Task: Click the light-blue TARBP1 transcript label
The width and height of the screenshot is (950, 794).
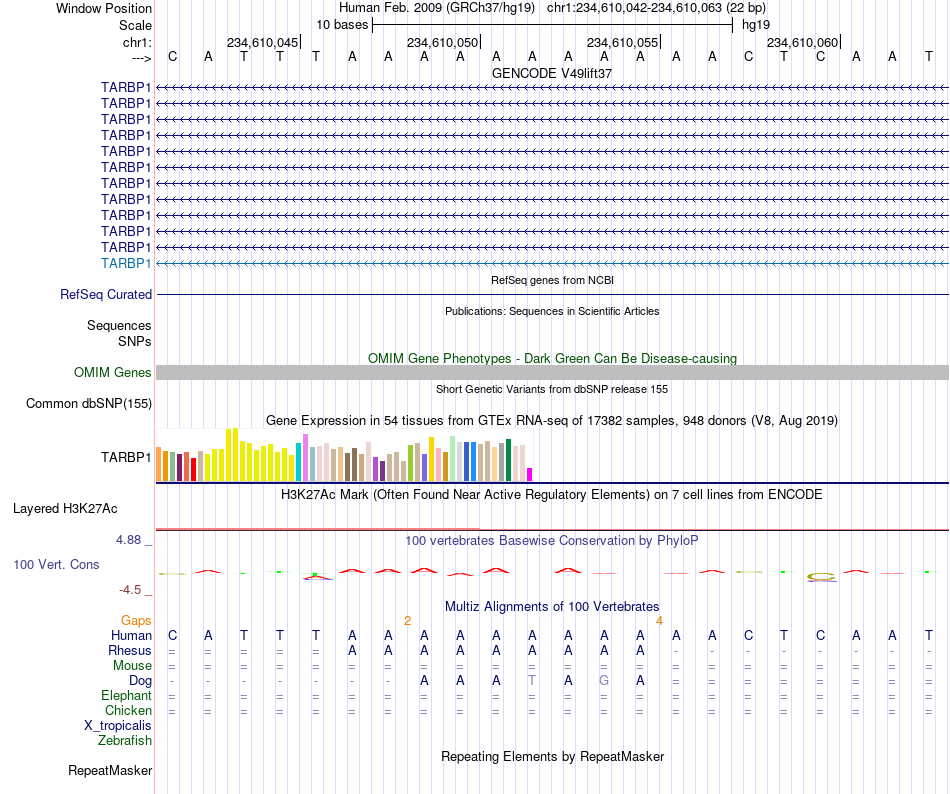Action: click(126, 263)
